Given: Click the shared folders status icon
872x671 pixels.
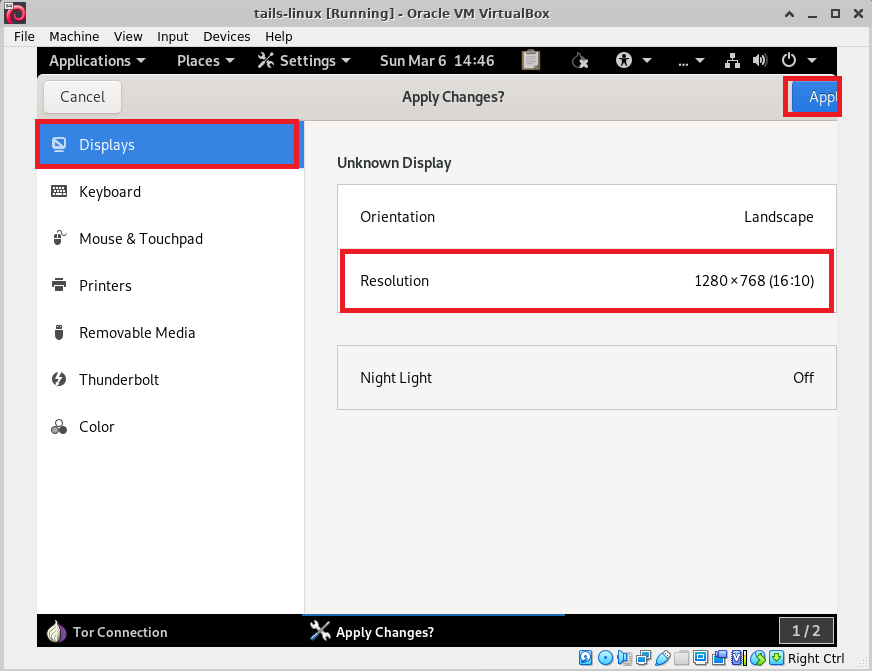Looking at the screenshot, I should pos(681,658).
